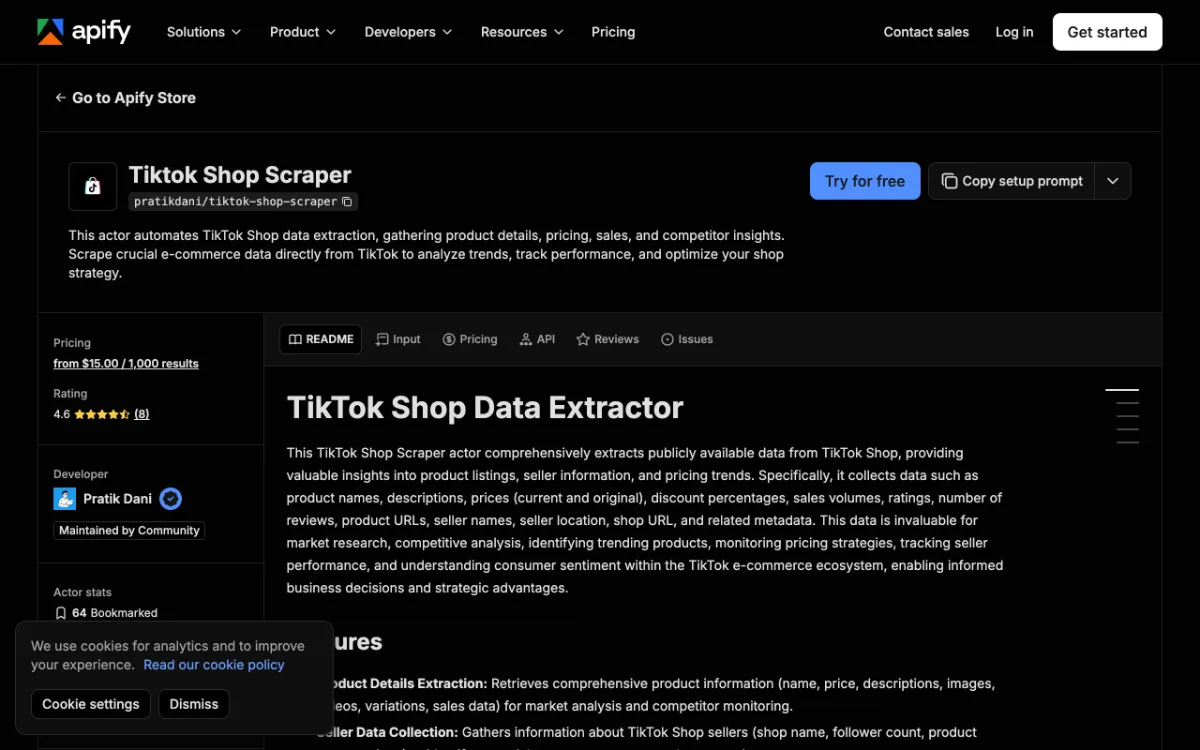Click the bookmark icon beside 64 Bookmarked
The image size is (1200, 750).
point(61,613)
